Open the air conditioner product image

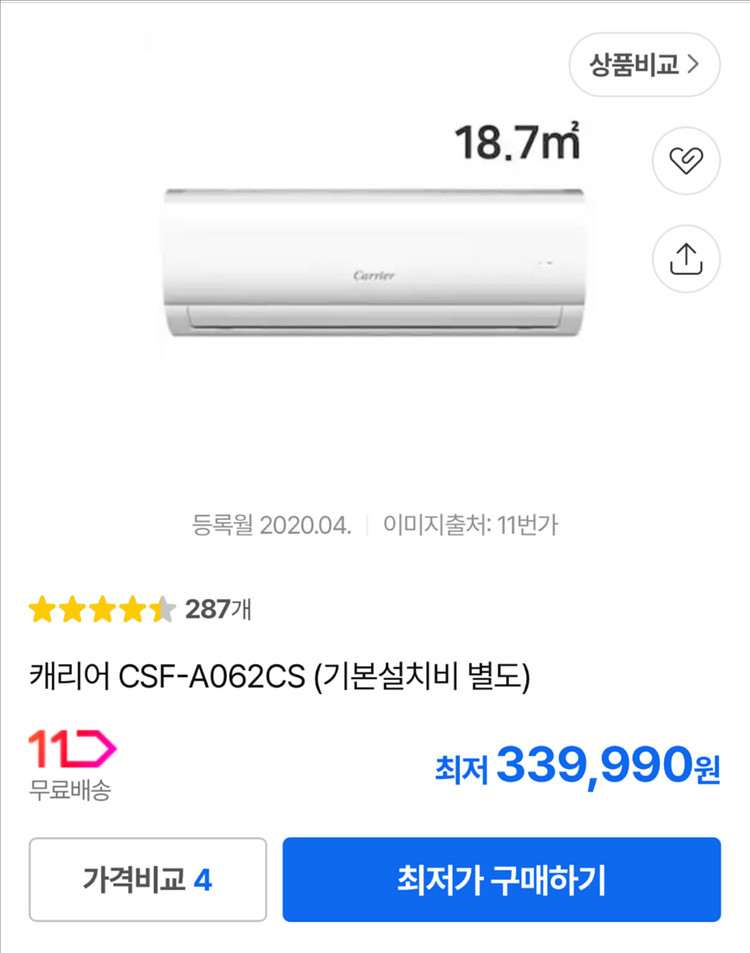tap(374, 262)
